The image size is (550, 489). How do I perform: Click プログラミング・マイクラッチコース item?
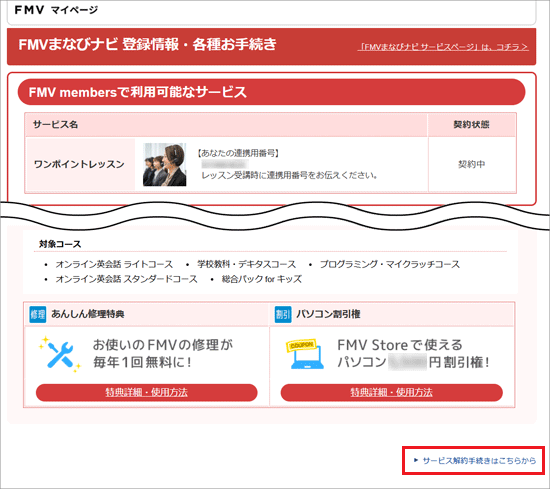pyautogui.click(x=390, y=264)
